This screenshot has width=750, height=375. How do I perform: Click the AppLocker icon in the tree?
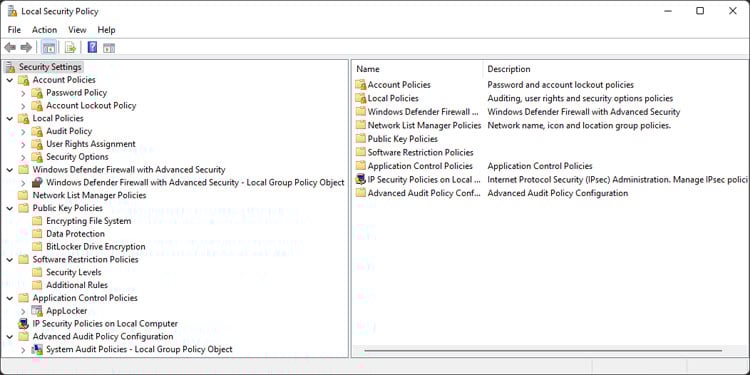(x=37, y=311)
